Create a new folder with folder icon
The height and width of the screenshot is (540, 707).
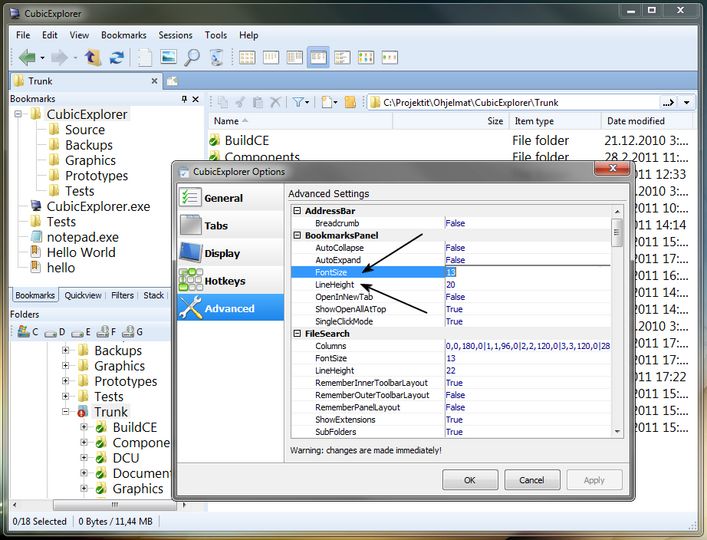(350, 103)
